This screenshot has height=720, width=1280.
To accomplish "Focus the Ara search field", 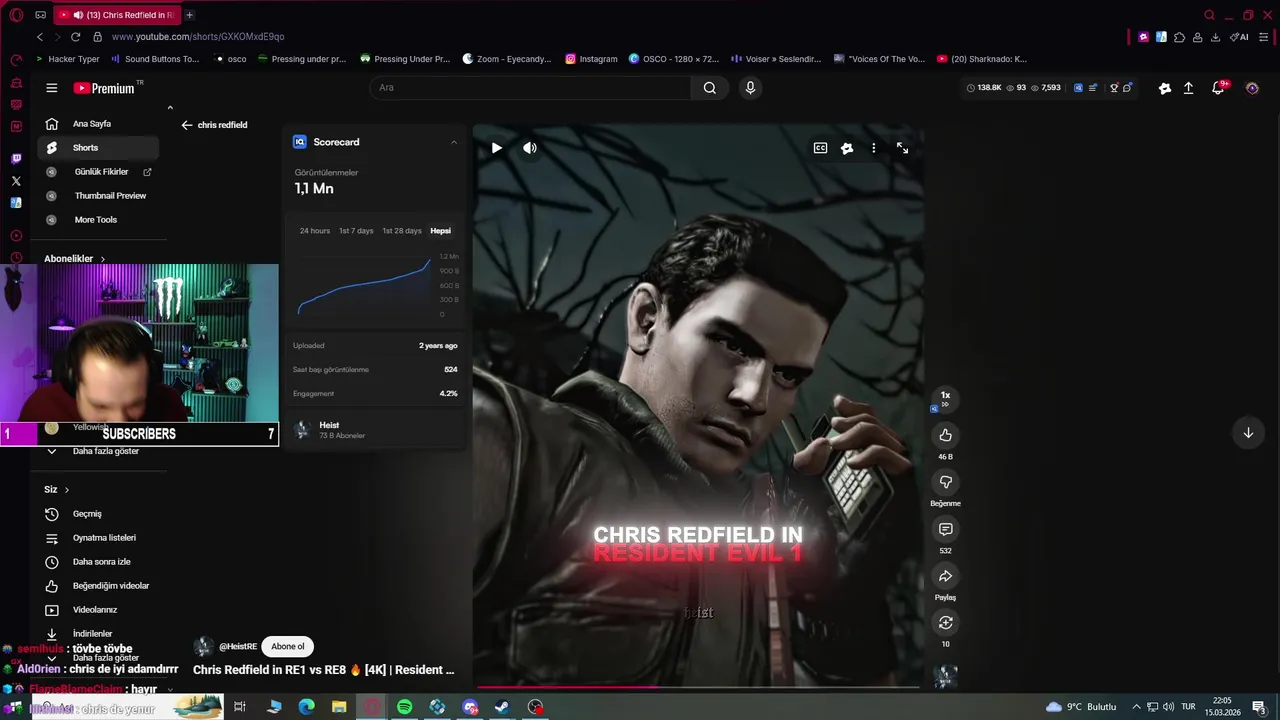I will click(x=530, y=88).
